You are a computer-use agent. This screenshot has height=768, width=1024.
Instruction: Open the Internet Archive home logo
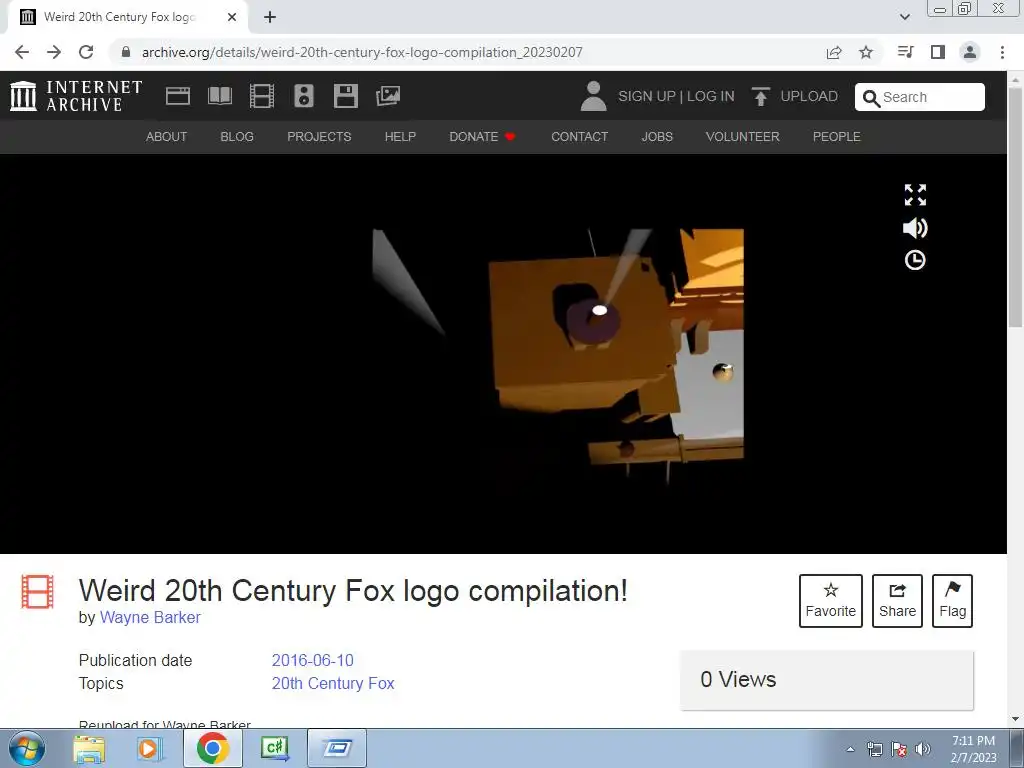(x=76, y=96)
